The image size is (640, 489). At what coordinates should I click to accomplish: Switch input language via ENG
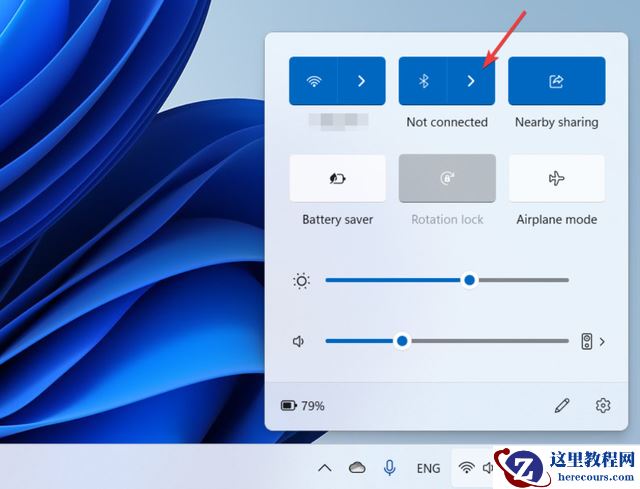(x=428, y=468)
